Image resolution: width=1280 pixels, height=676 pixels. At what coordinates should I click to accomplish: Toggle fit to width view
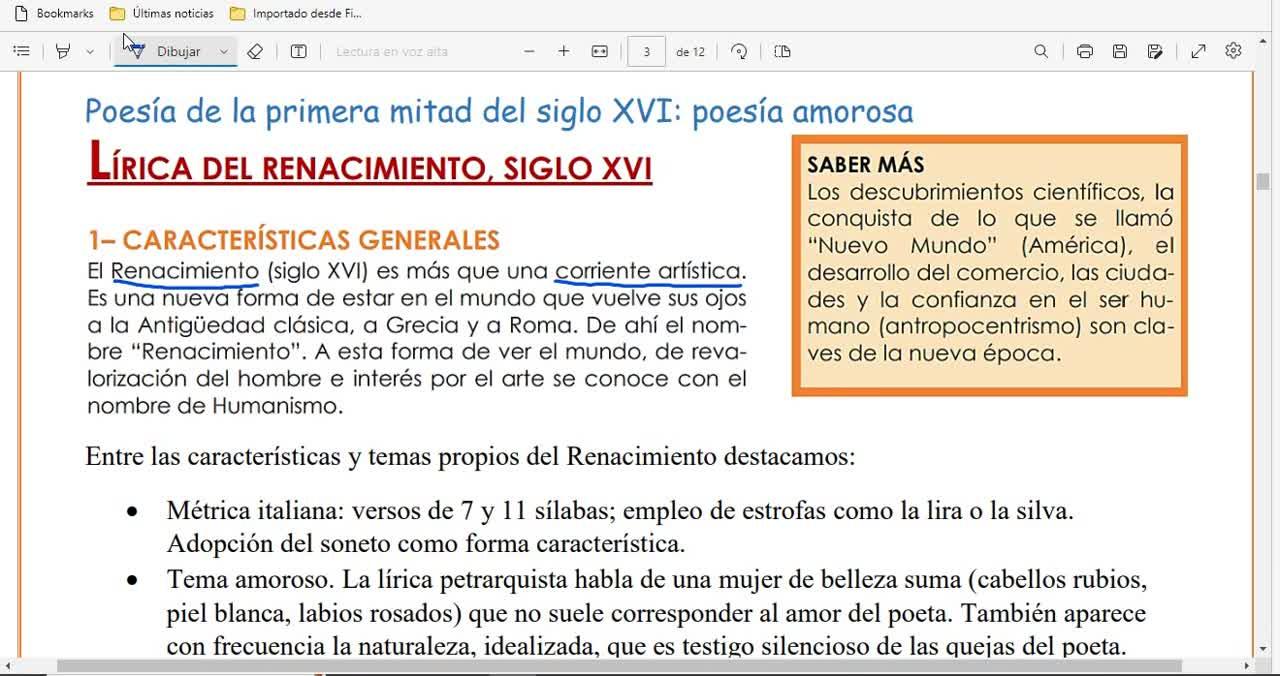(x=599, y=51)
